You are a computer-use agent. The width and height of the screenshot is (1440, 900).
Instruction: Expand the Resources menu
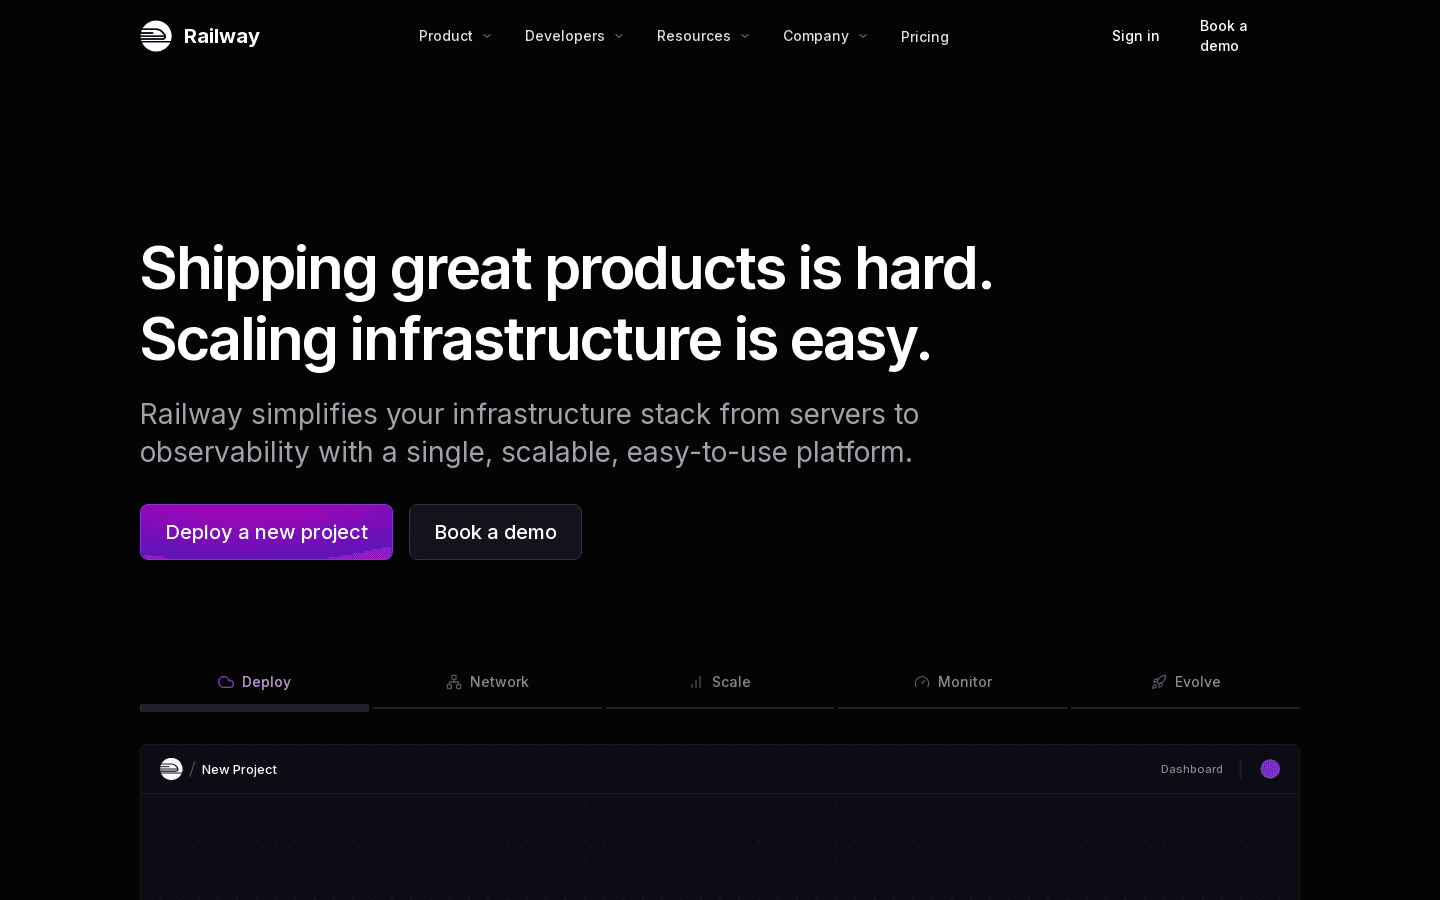tap(702, 36)
